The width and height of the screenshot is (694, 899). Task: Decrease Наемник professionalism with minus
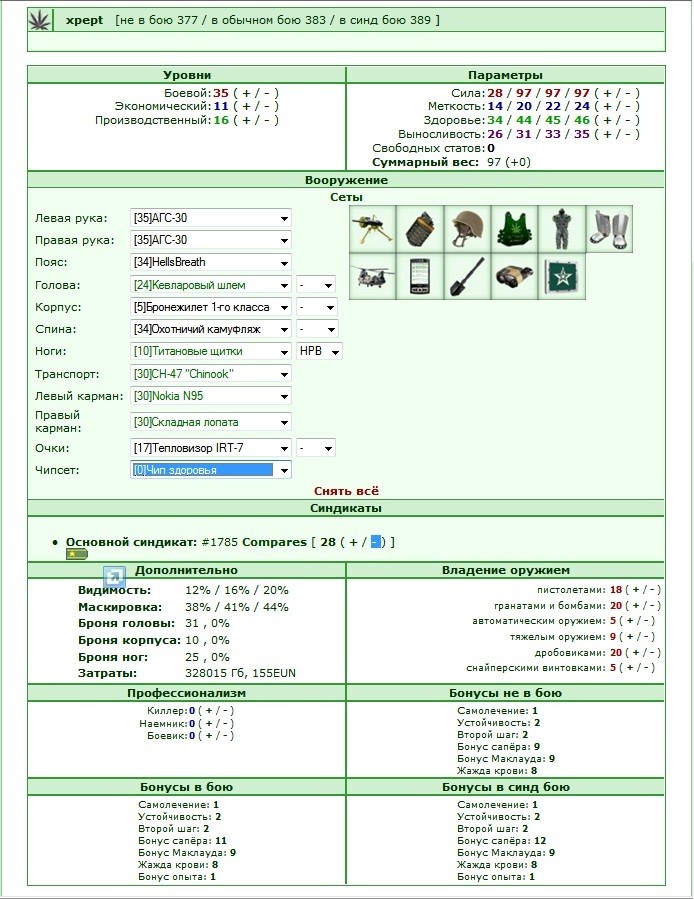[x=225, y=724]
